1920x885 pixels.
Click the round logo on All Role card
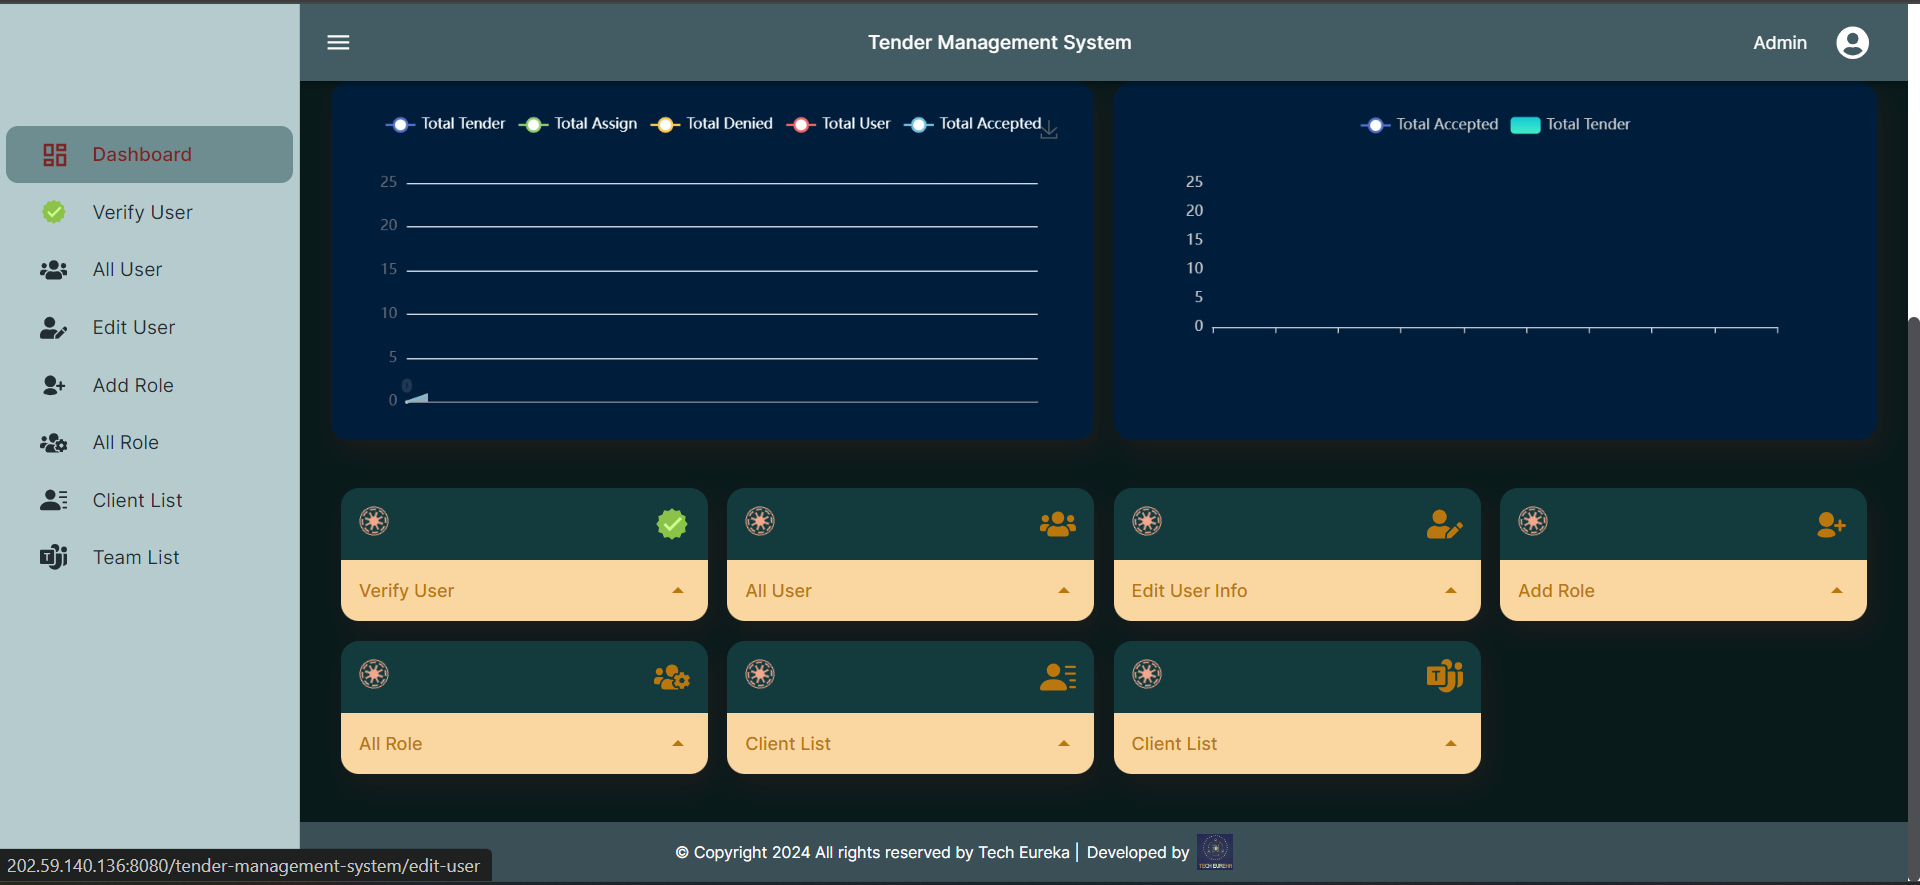point(374,674)
